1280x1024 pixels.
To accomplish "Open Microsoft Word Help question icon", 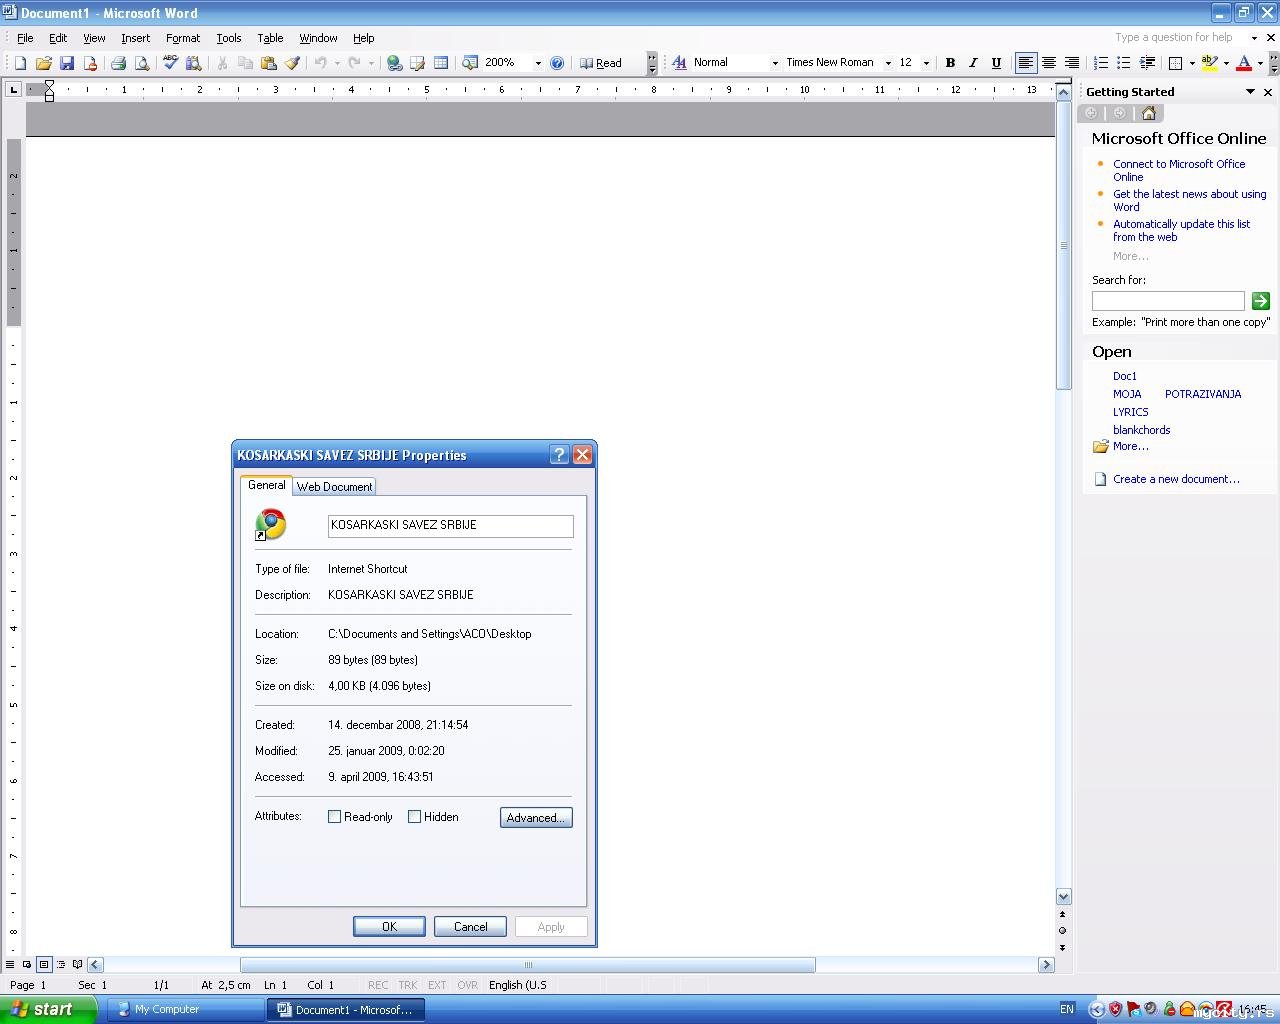I will click(557, 63).
